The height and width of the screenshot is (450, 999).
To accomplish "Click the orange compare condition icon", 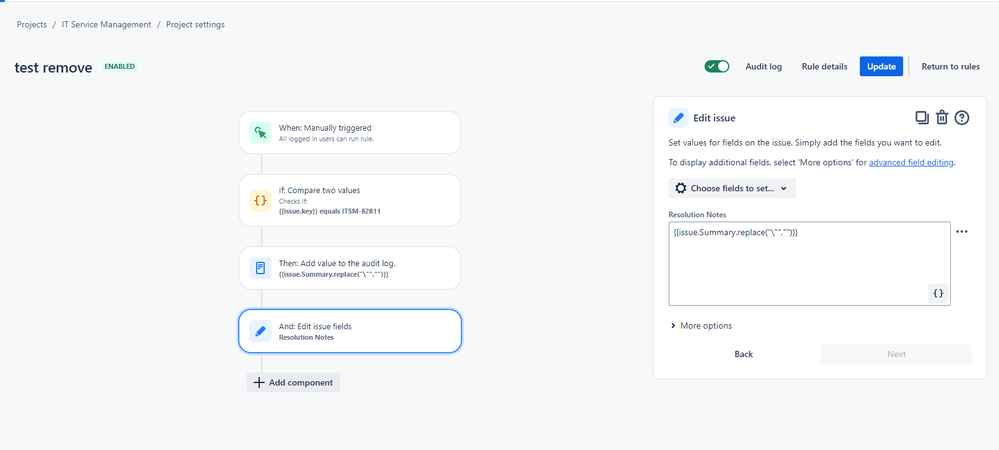I will (260, 200).
